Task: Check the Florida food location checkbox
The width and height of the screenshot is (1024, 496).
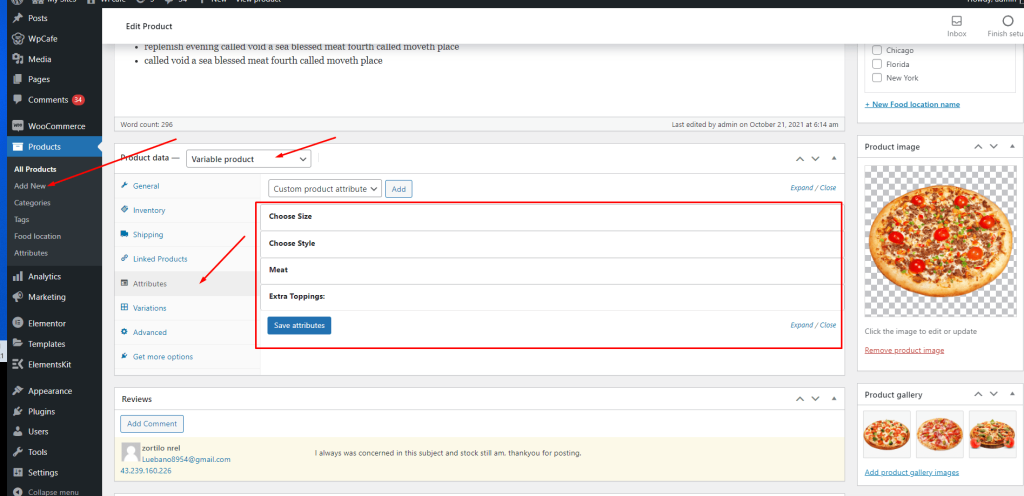Action: point(877,64)
